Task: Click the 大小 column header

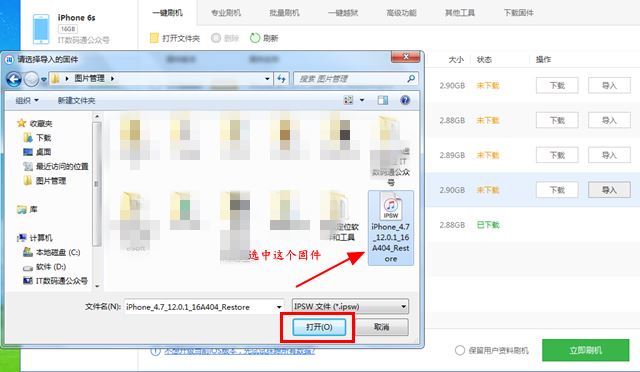Action: [456, 60]
